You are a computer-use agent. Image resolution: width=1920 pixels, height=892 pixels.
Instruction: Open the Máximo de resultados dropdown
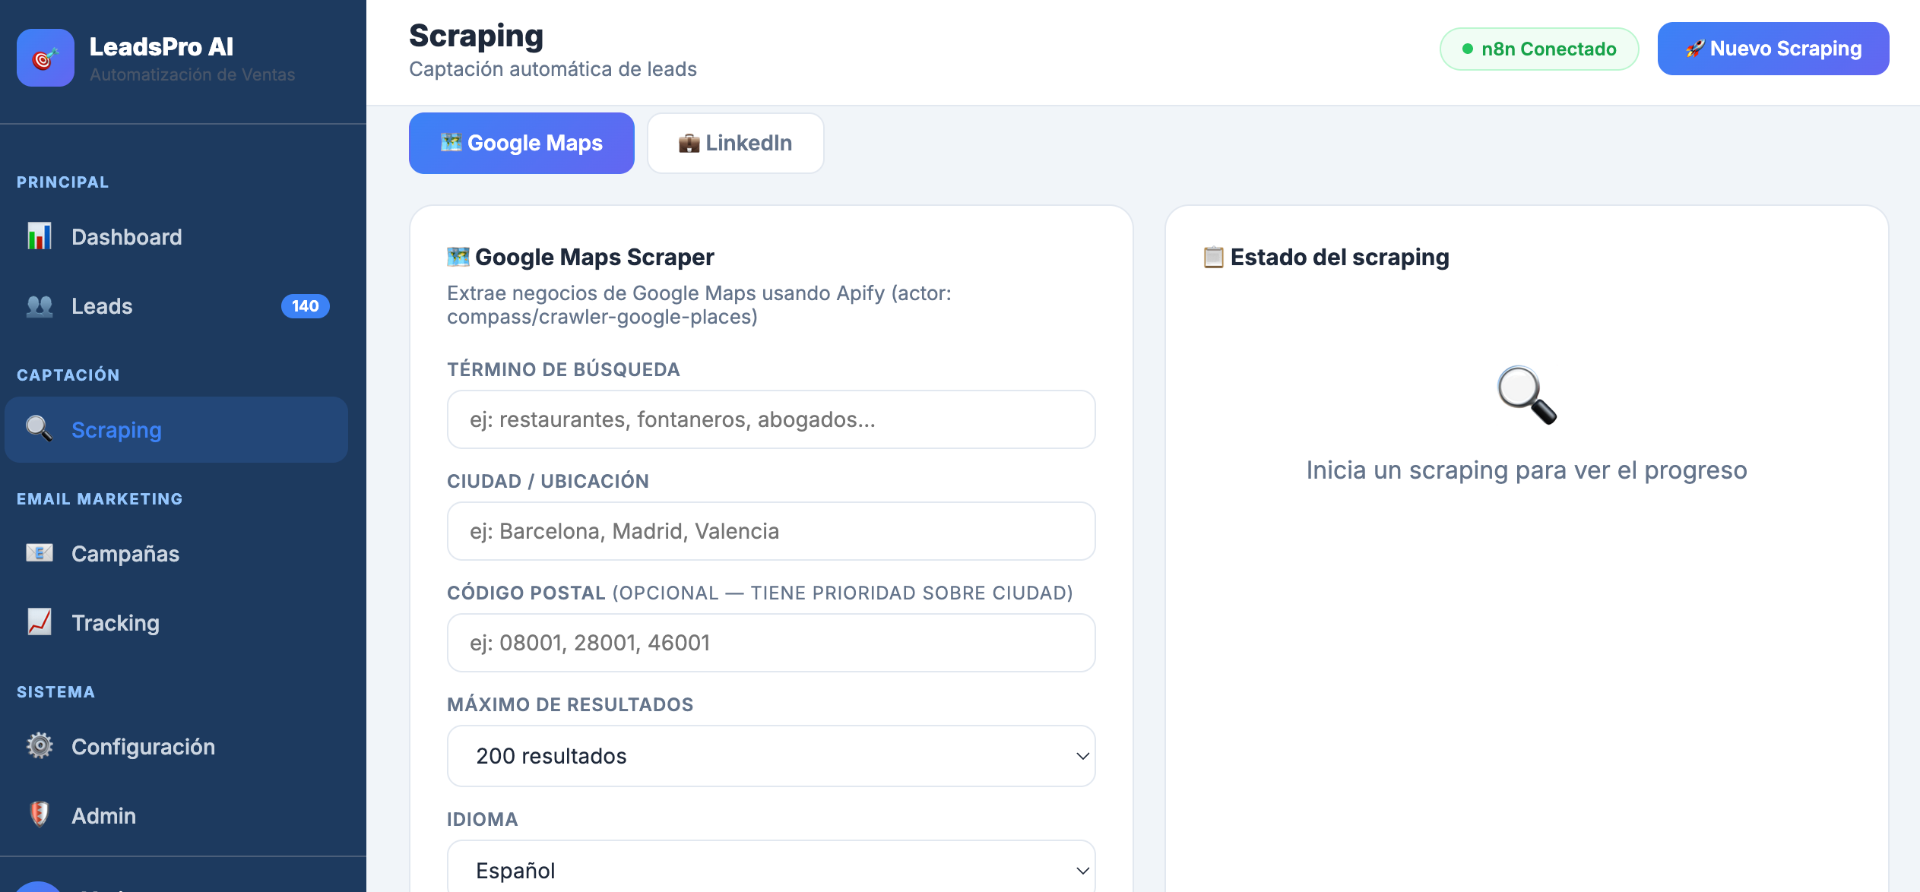click(771, 756)
